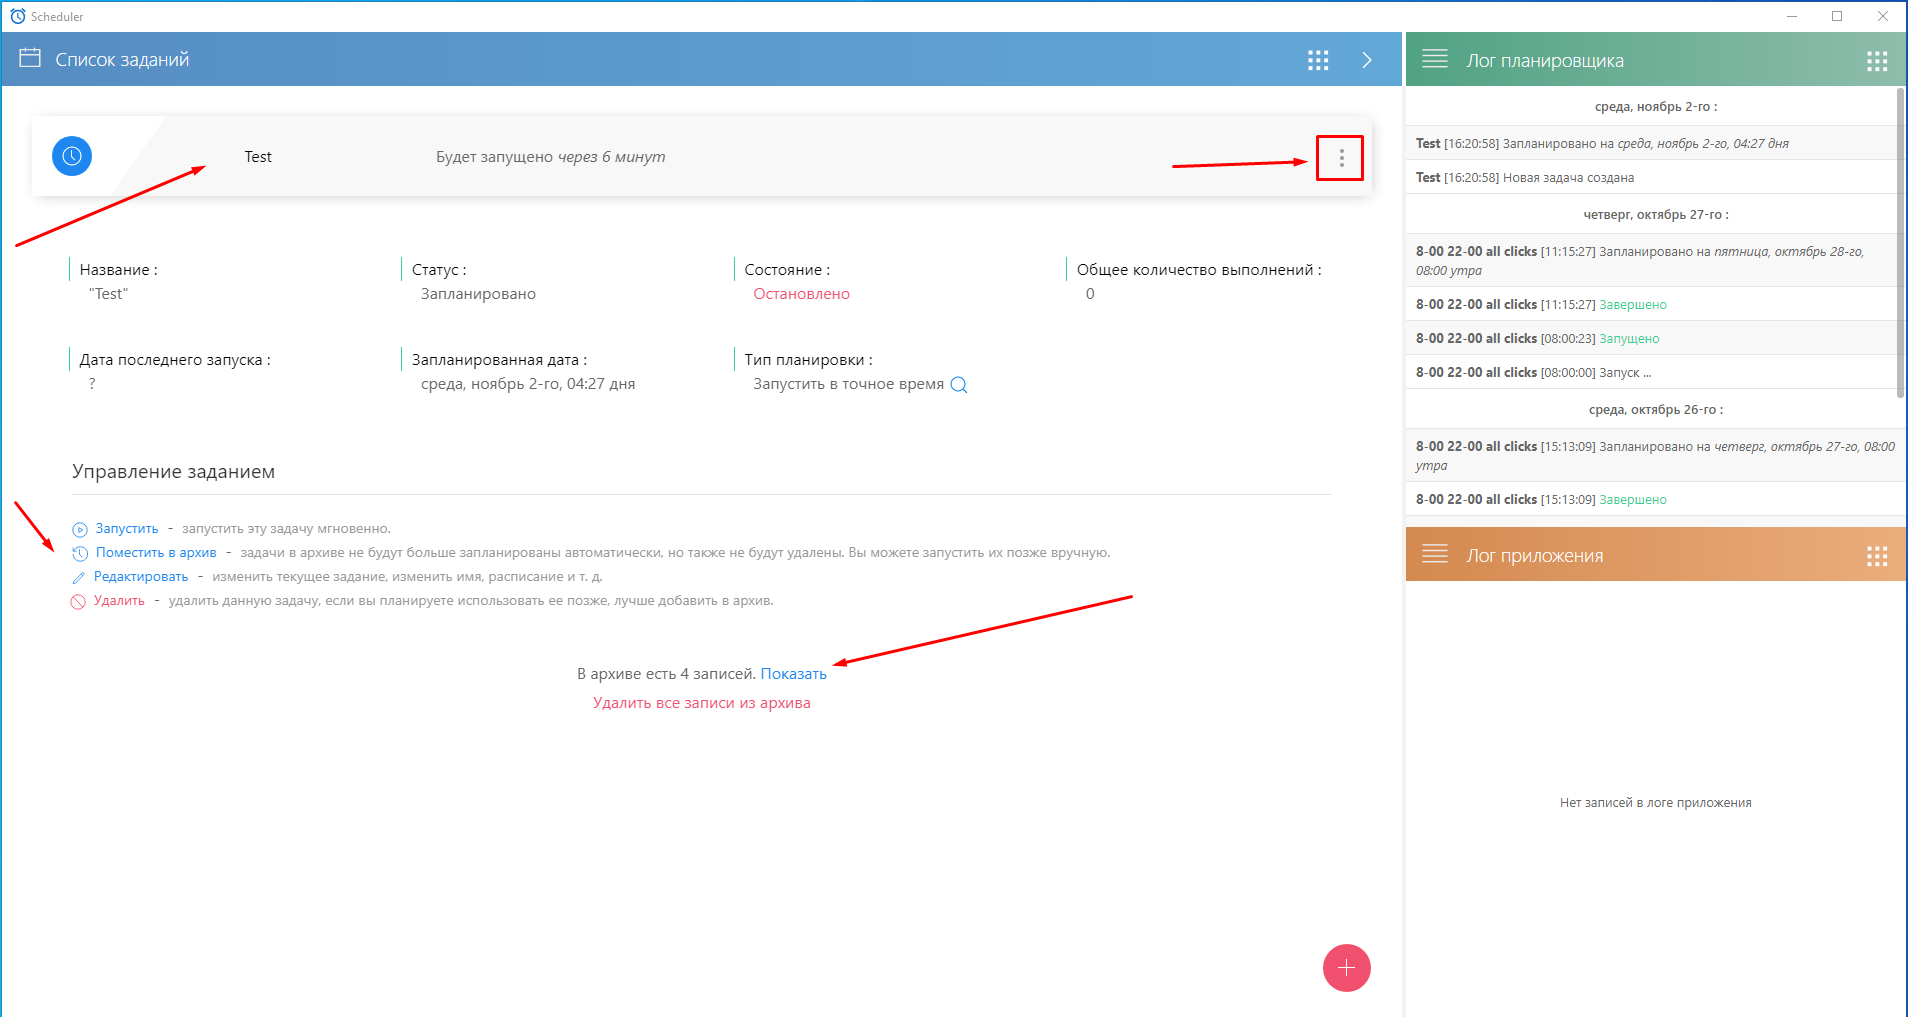1908x1017 pixels.
Task: Click the blue clock icon of Test task
Action: point(72,156)
